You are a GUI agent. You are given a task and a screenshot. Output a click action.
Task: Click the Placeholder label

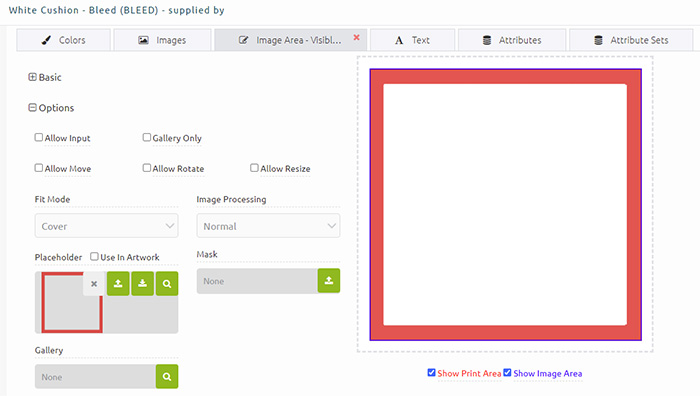pos(58,257)
